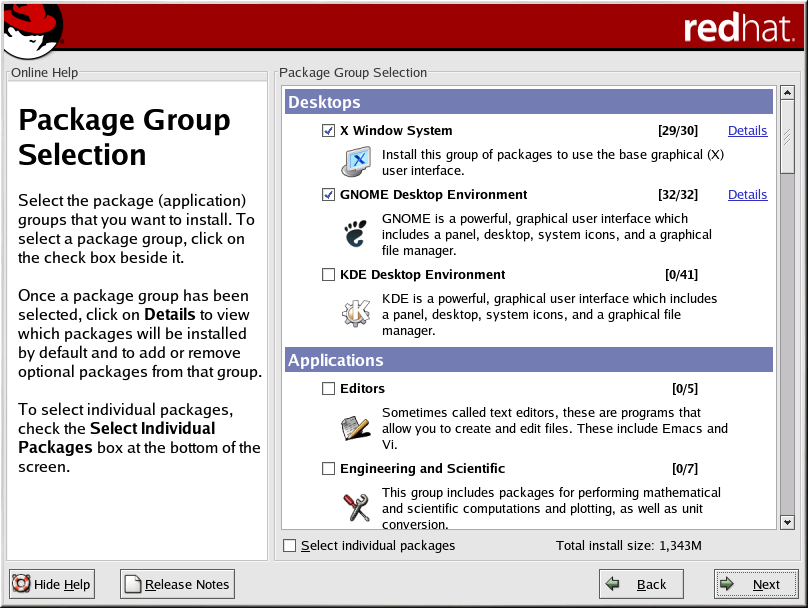Click the redhat wordmark in the banner

coord(738,28)
